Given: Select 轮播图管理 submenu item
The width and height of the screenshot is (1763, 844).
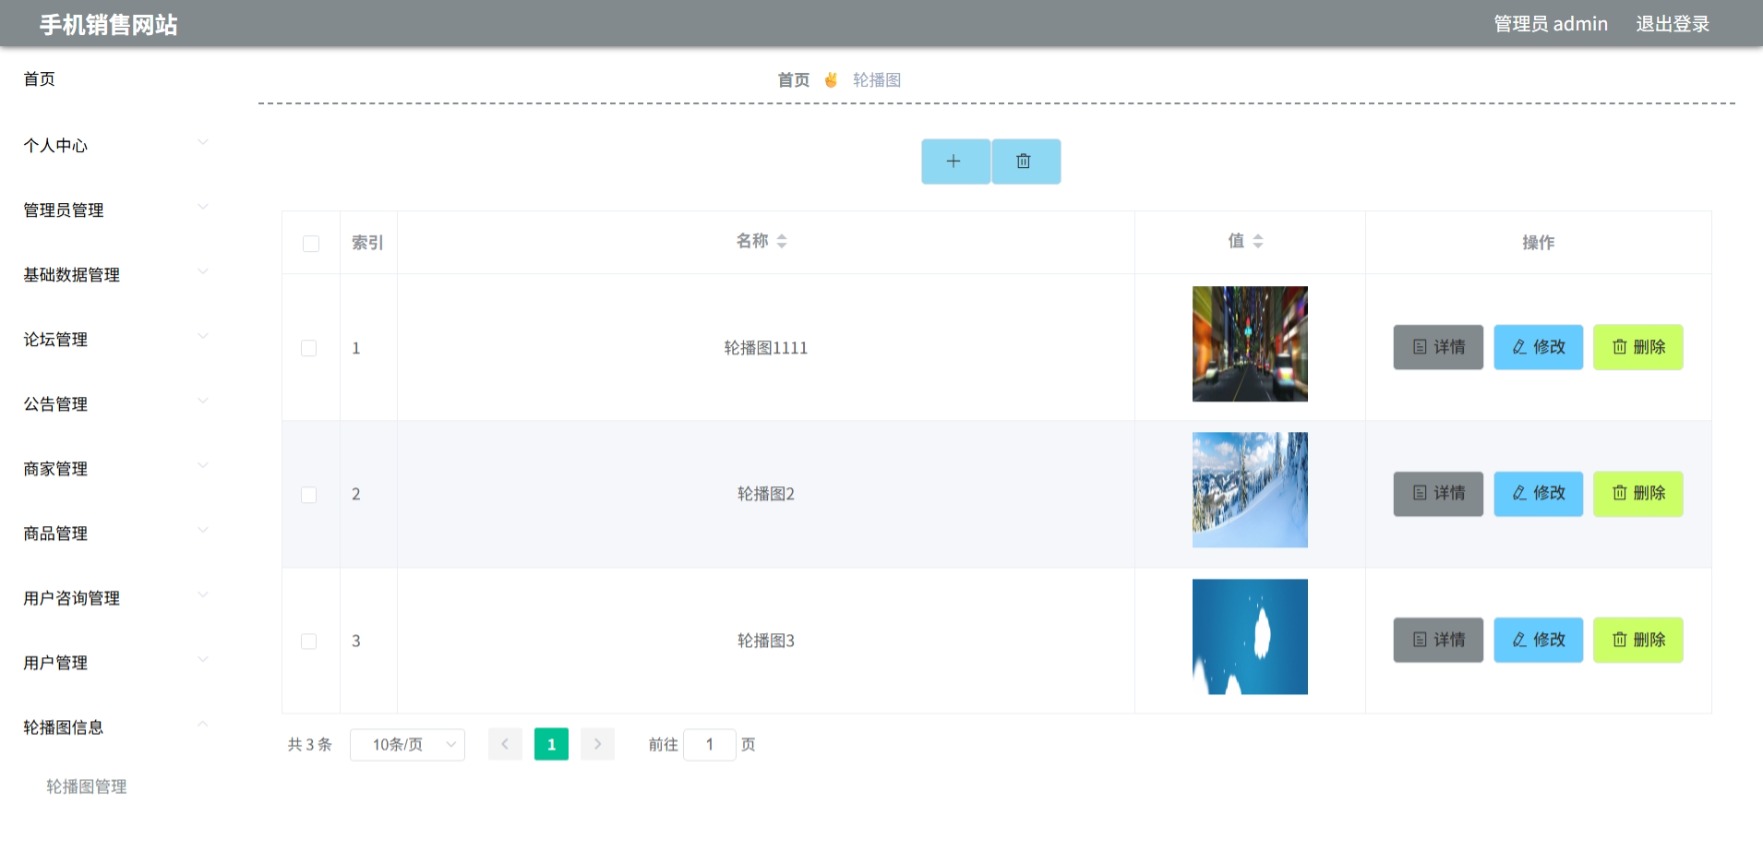Looking at the screenshot, I should (x=86, y=786).
